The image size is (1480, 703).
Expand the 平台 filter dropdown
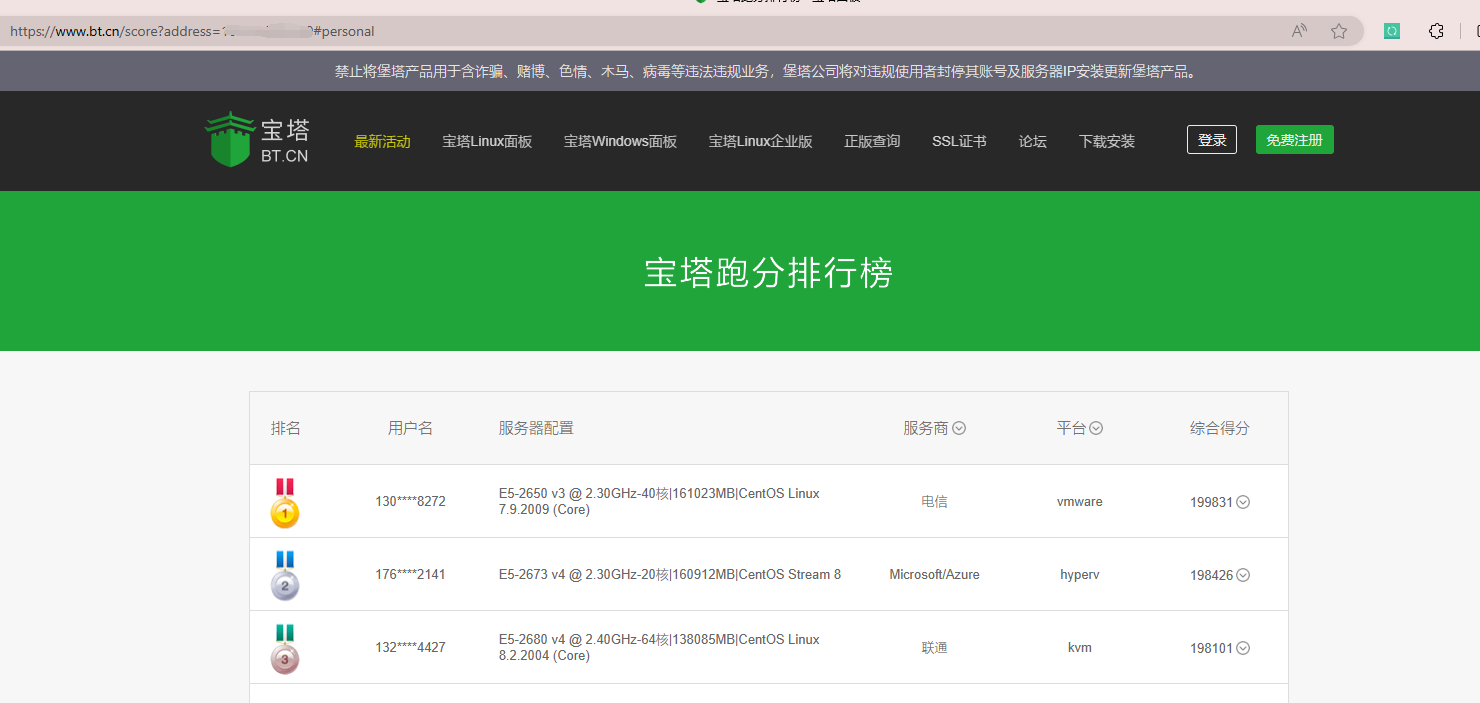(1096, 428)
